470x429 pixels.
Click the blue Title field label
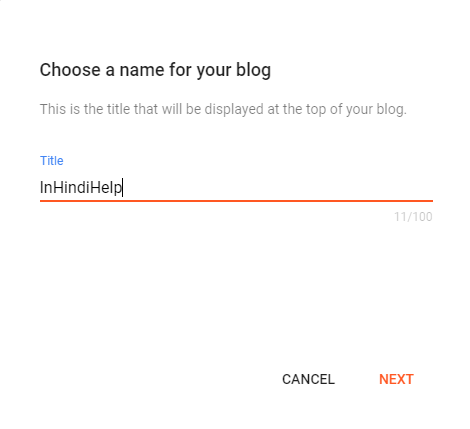(52, 161)
